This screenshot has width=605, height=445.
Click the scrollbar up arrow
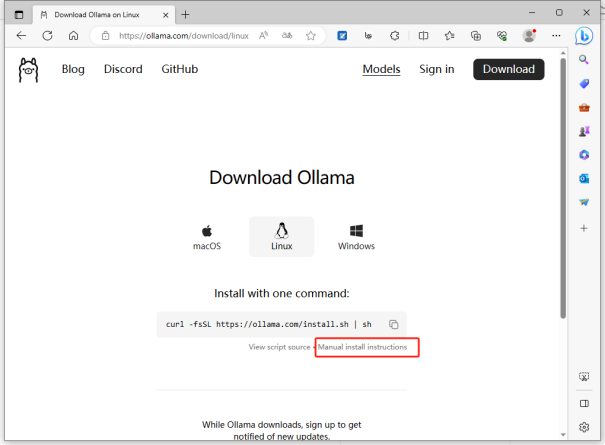pyautogui.click(x=563, y=53)
